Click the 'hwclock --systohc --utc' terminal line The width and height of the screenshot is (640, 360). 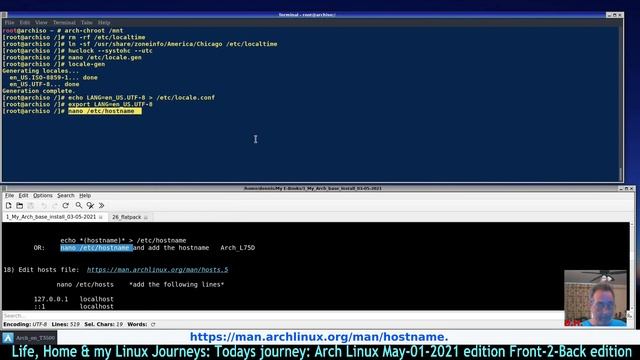(110, 51)
